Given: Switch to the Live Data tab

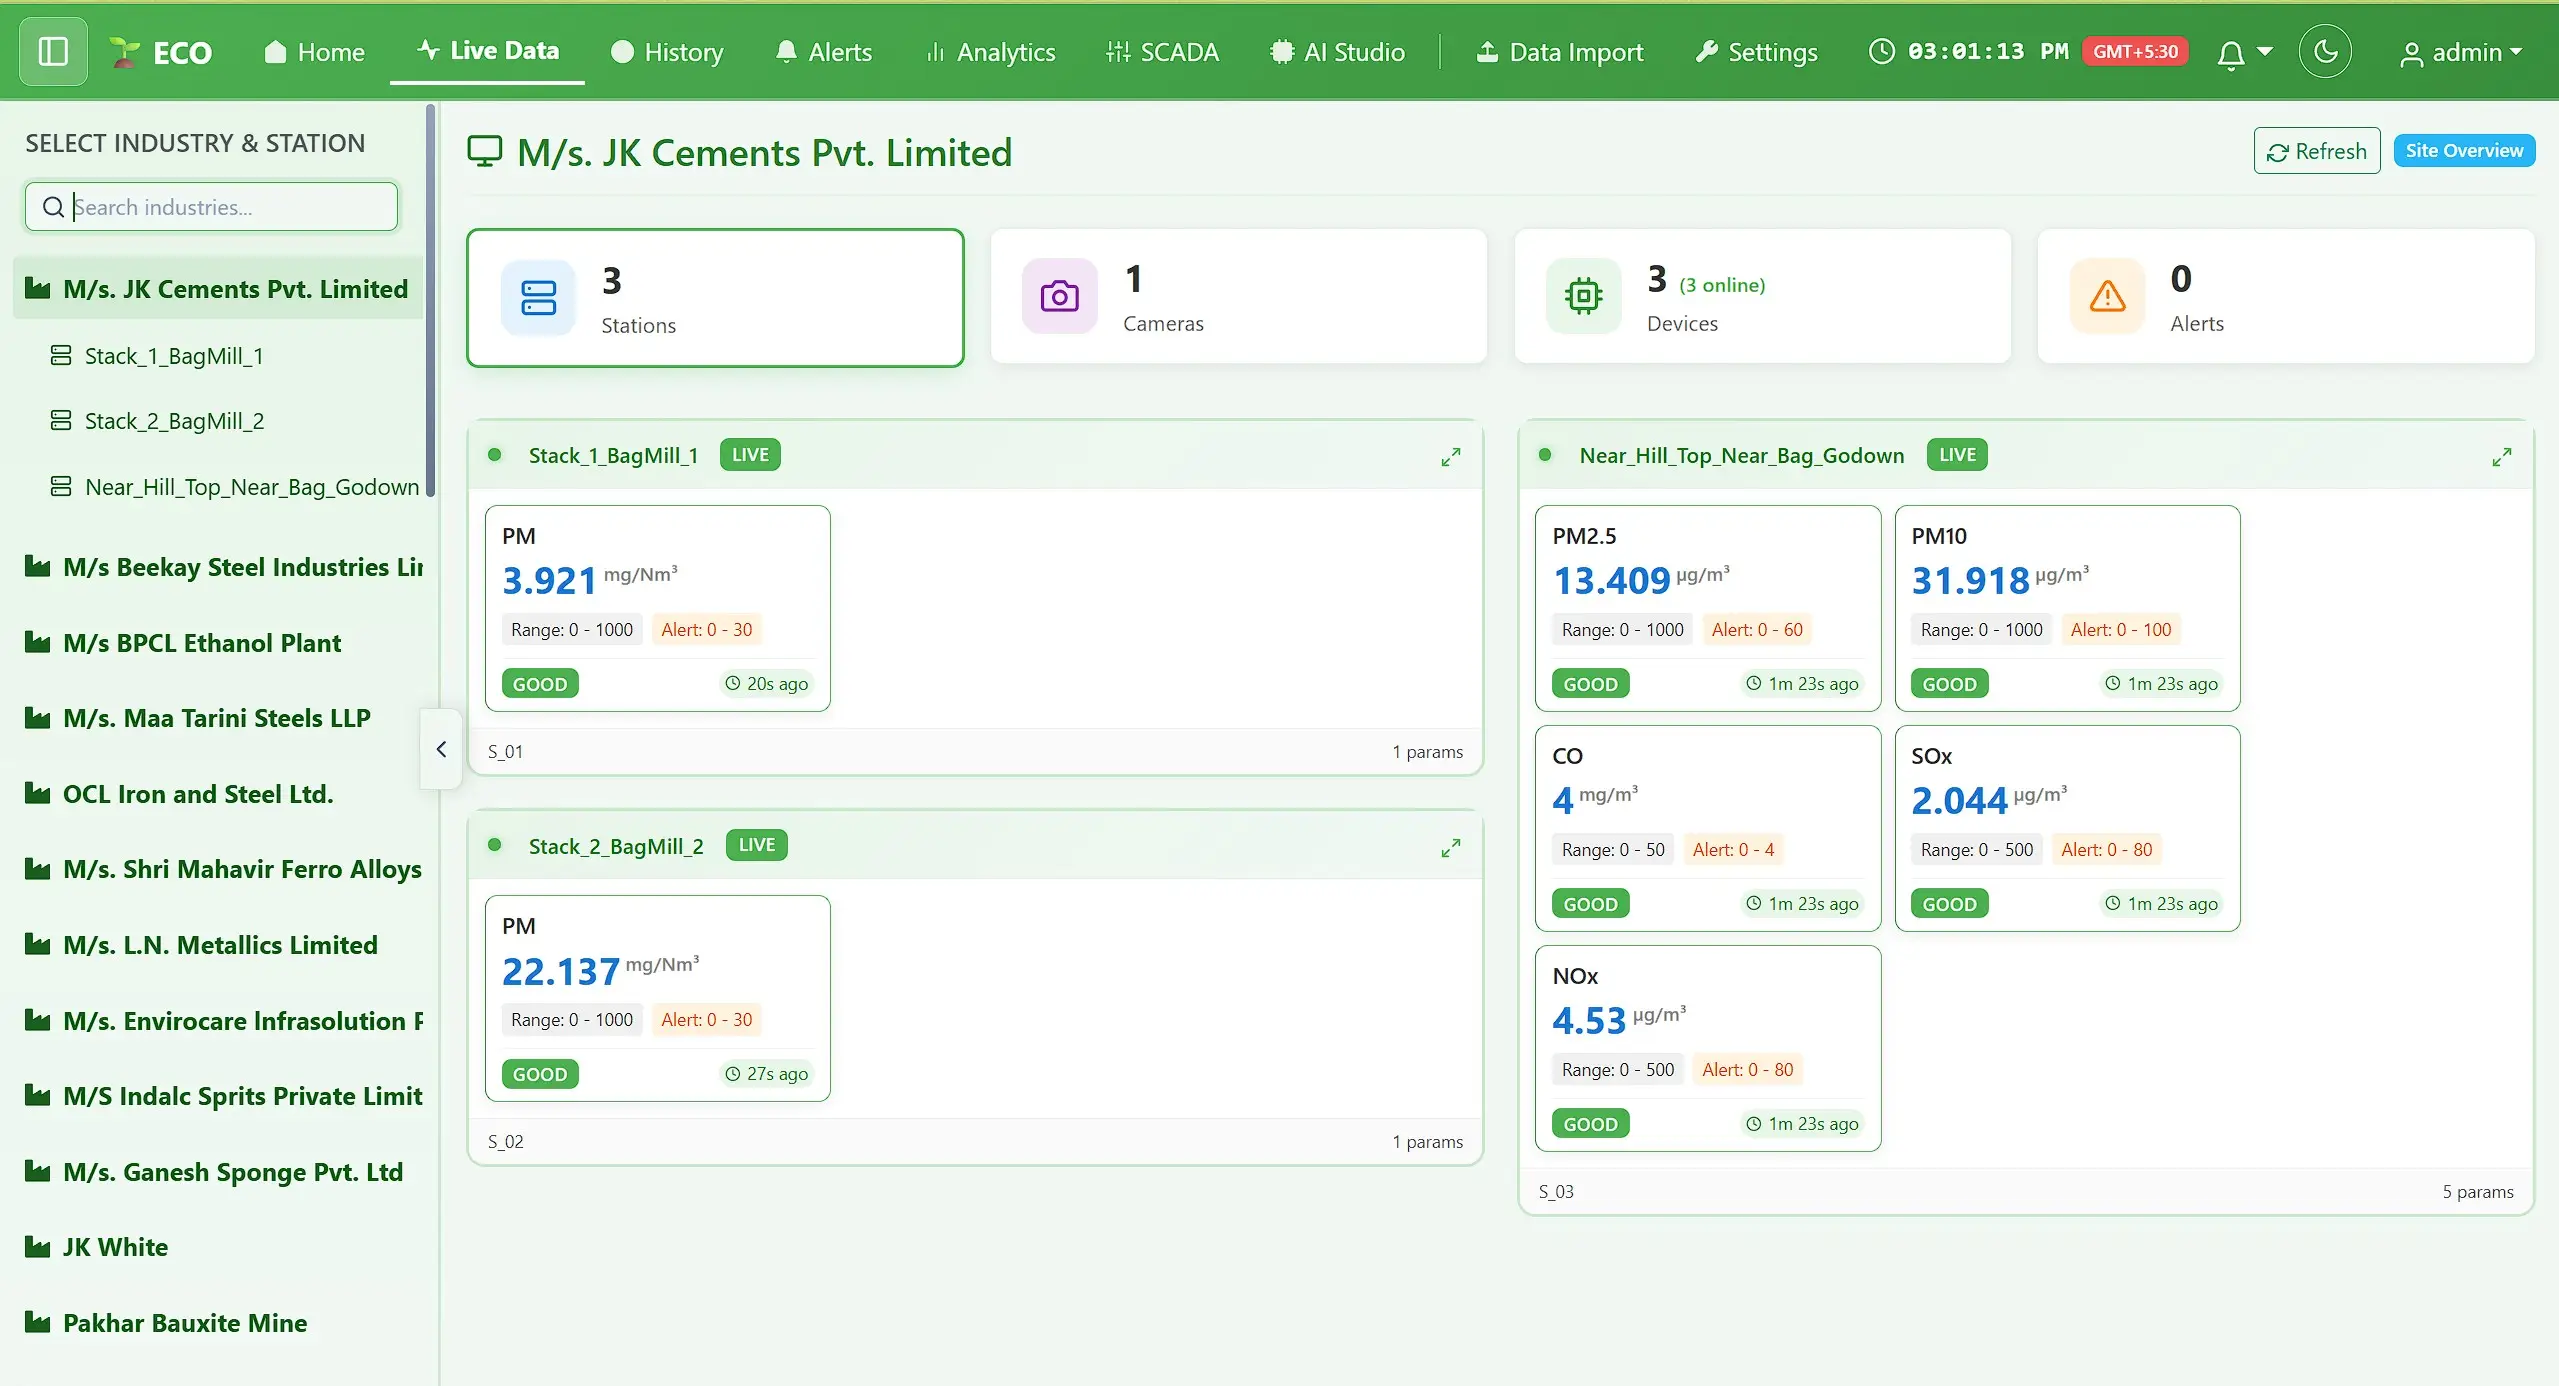Looking at the screenshot, I should (487, 50).
